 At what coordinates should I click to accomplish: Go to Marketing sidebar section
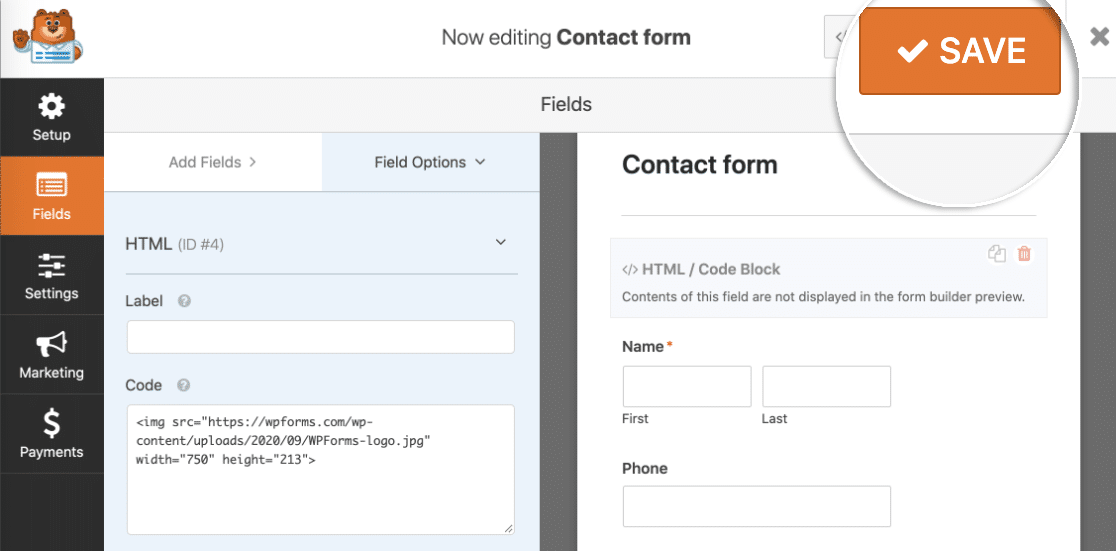tap(51, 355)
